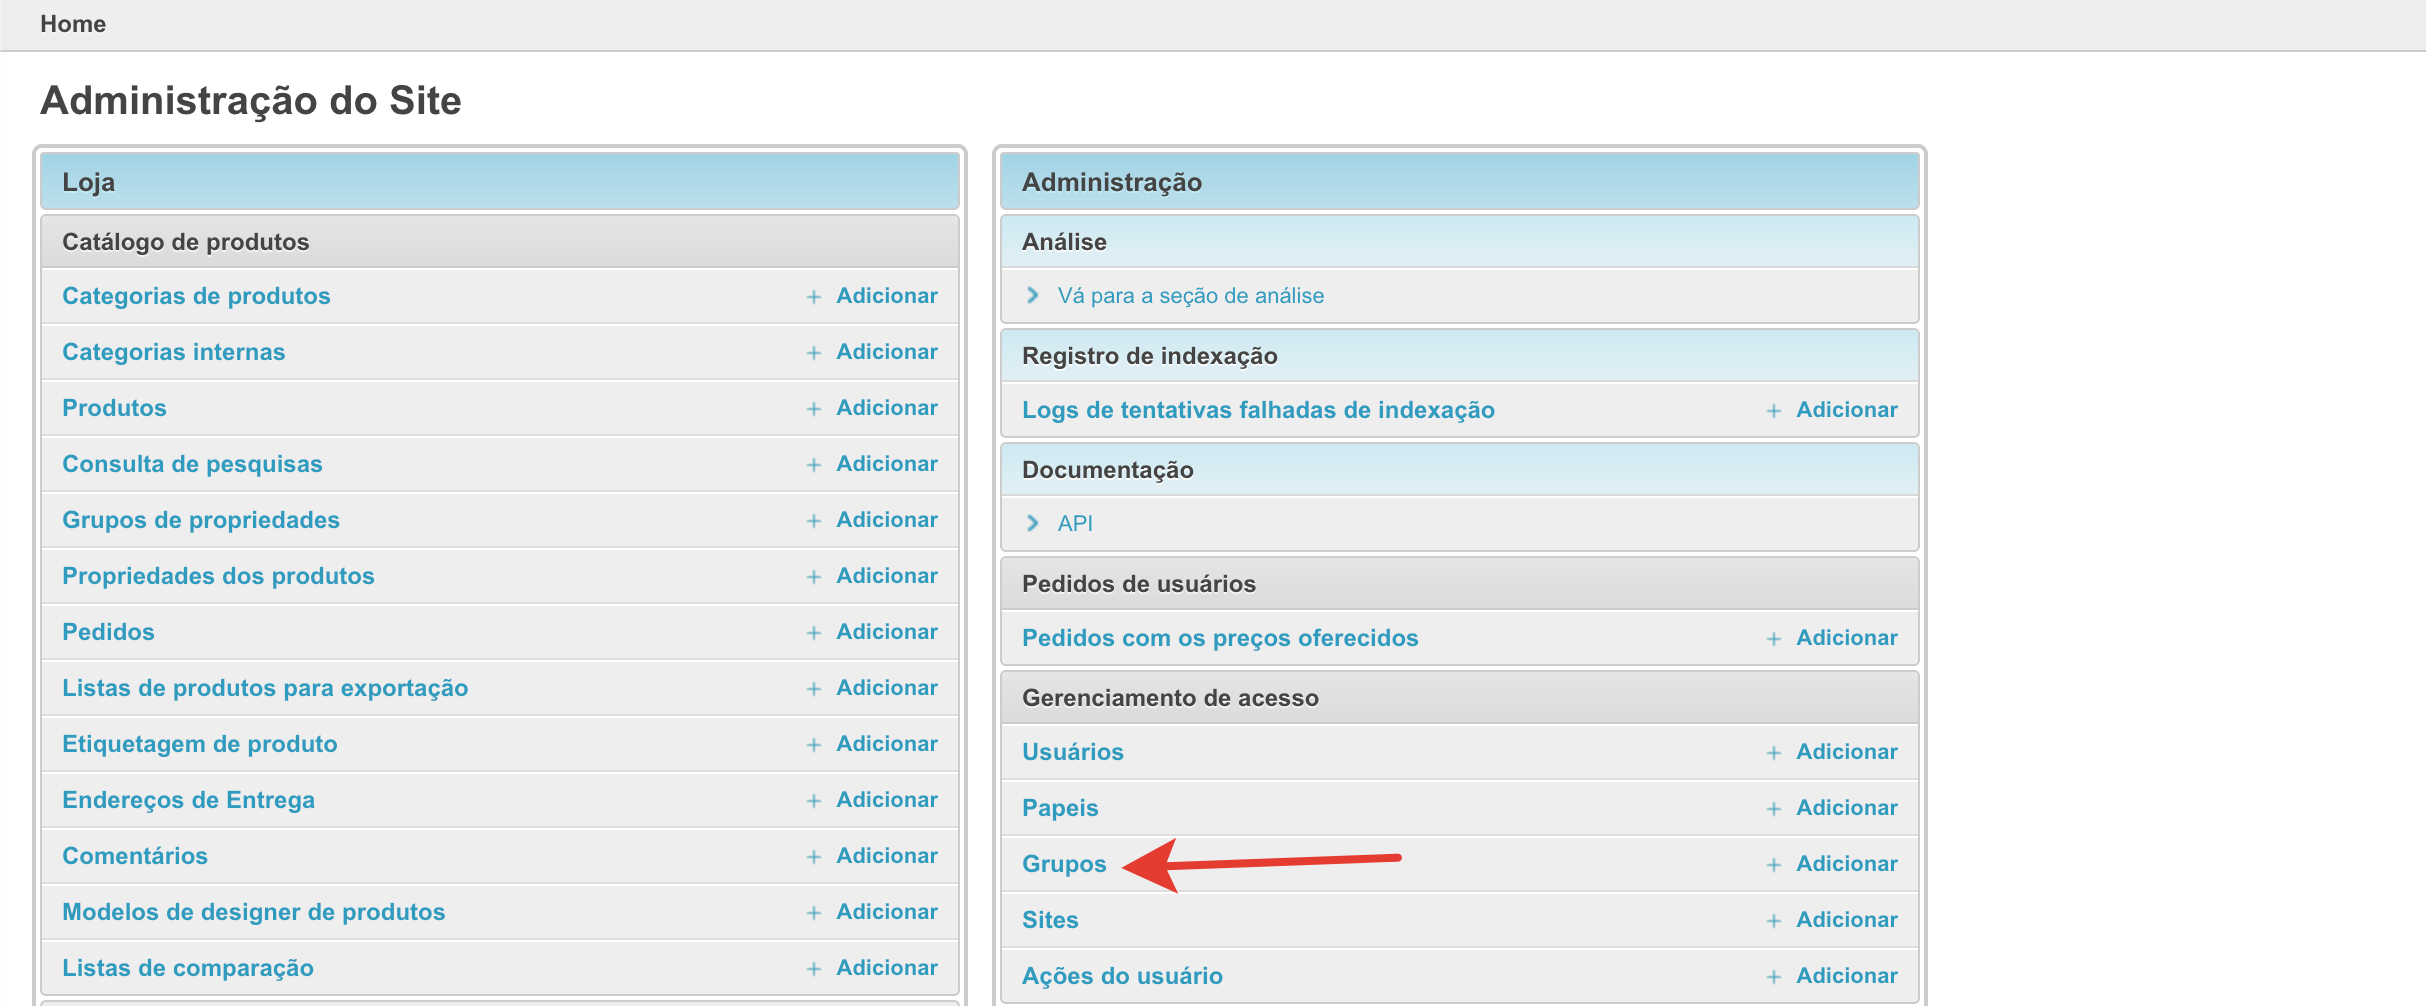
Task: Go to Categorias internas list
Action: pyautogui.click(x=173, y=352)
